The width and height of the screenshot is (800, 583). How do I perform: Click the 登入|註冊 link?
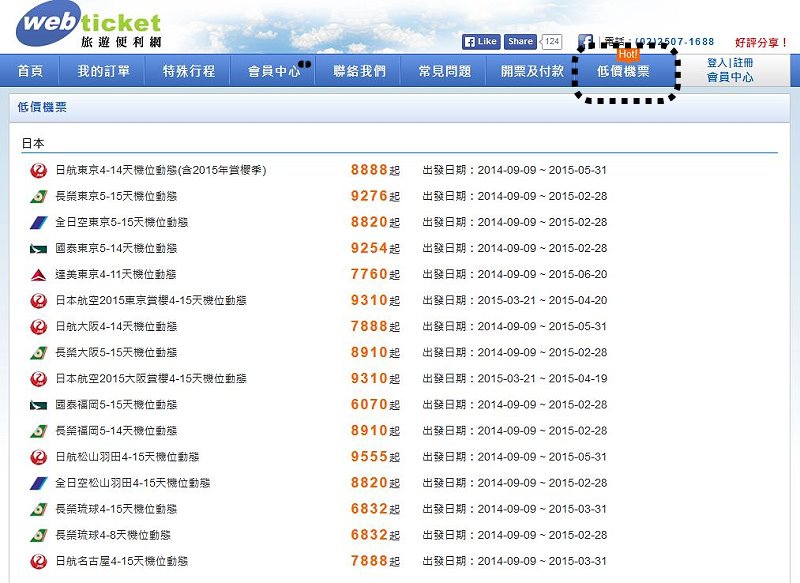pyautogui.click(x=730, y=63)
